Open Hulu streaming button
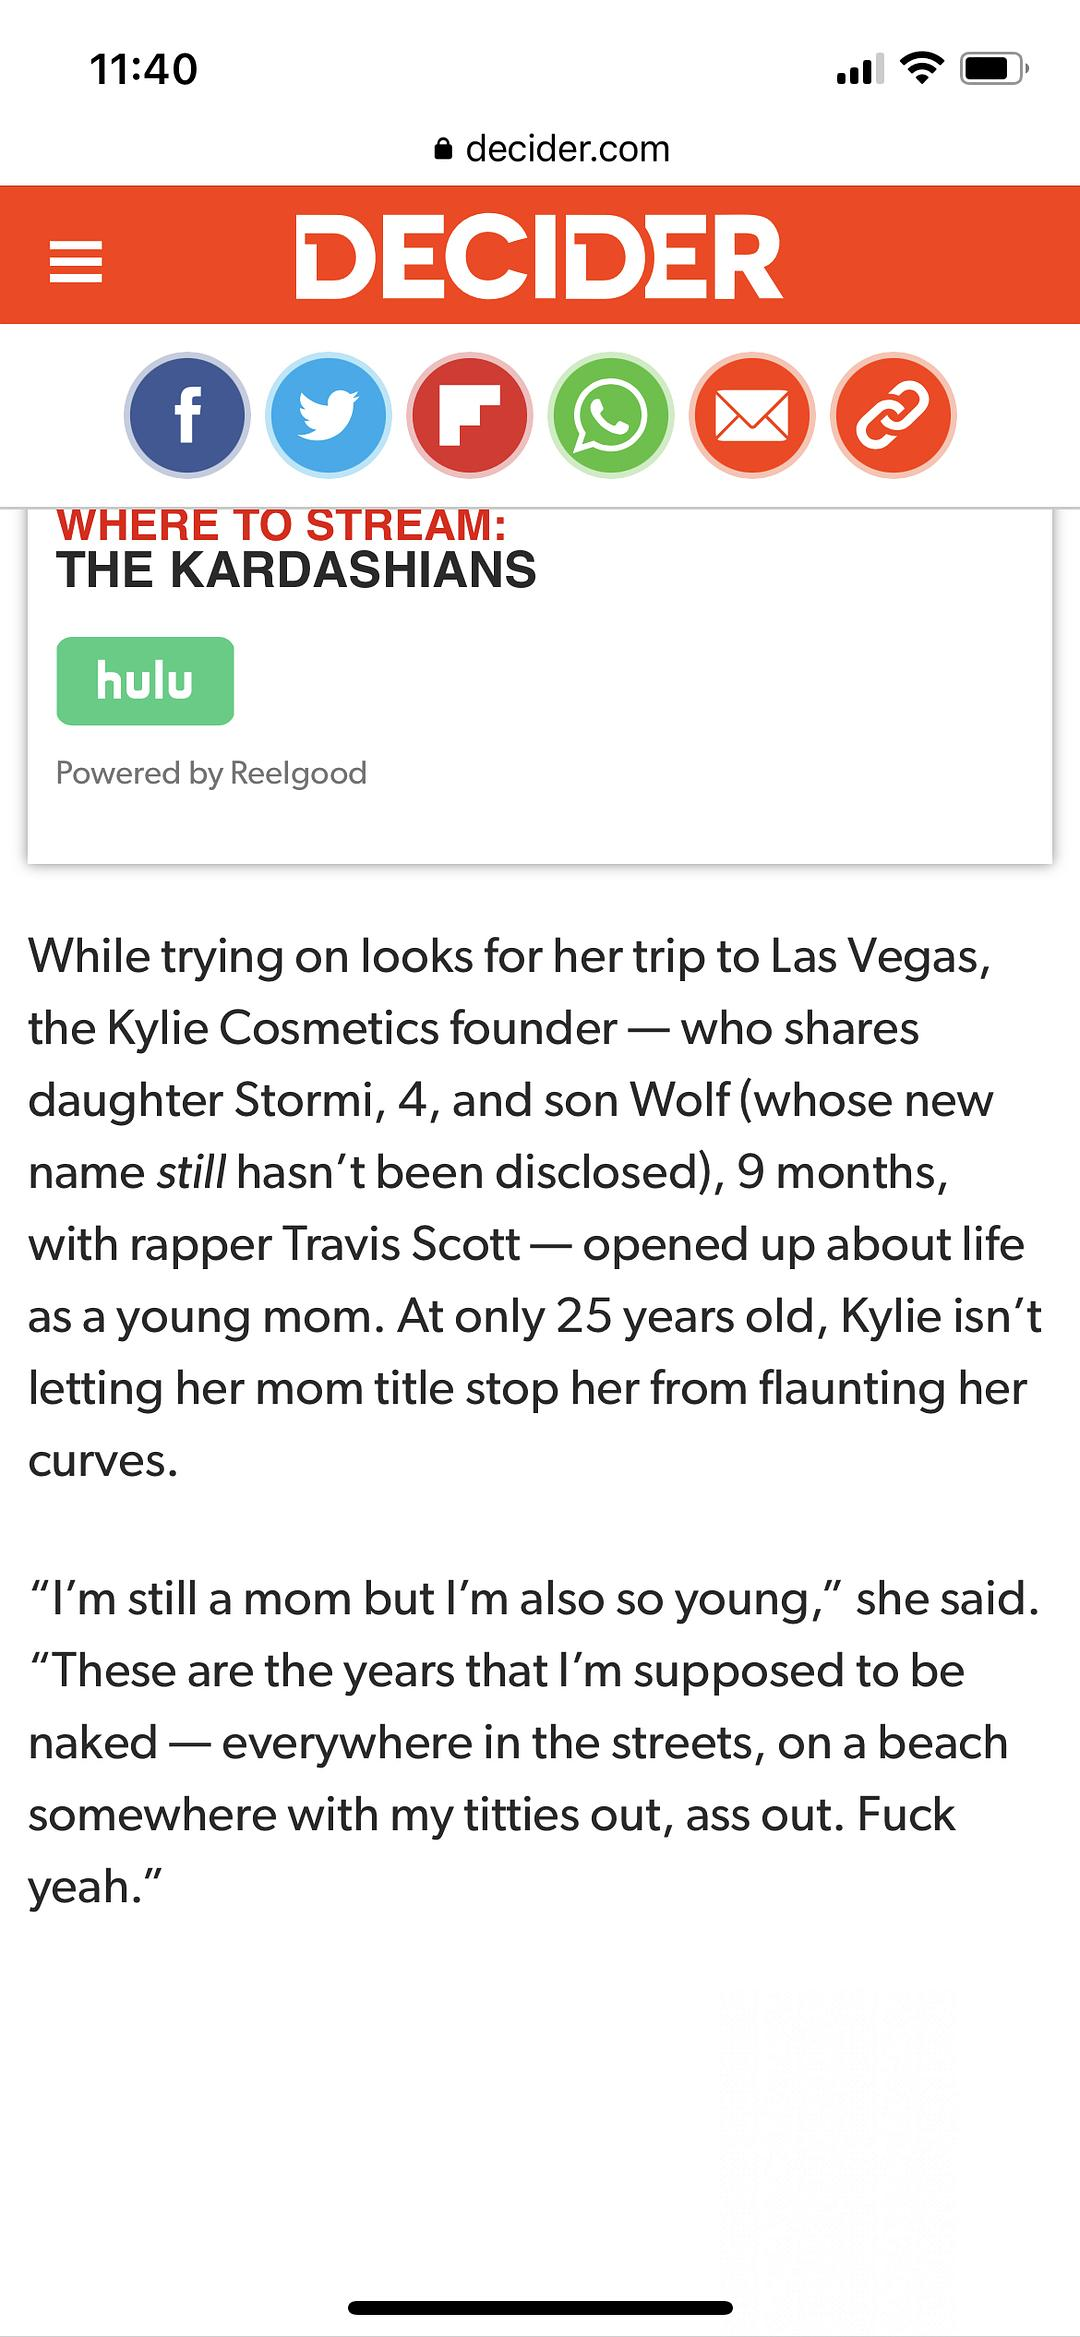Viewport: 1080px width, 2337px height. click(145, 681)
